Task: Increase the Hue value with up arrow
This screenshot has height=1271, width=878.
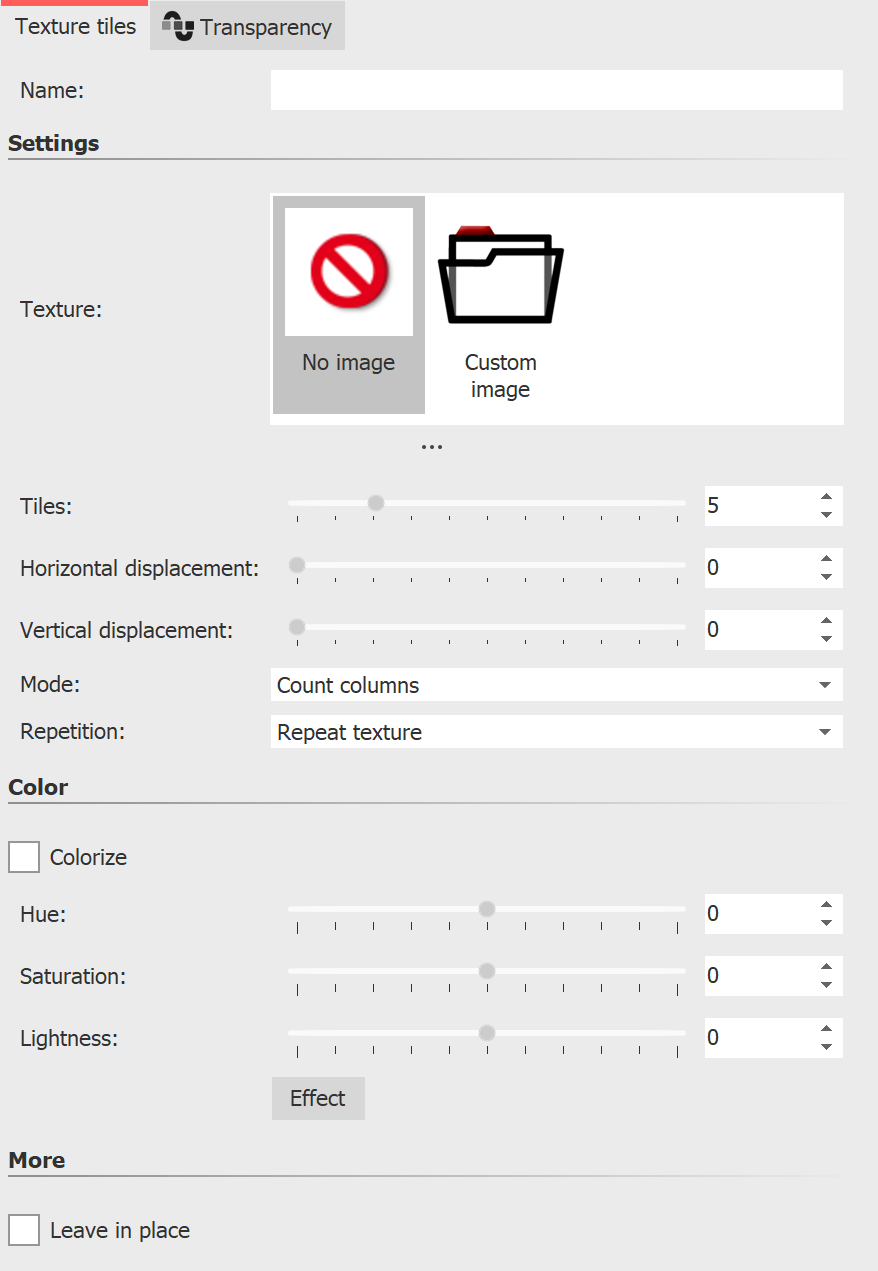Action: tap(826, 905)
